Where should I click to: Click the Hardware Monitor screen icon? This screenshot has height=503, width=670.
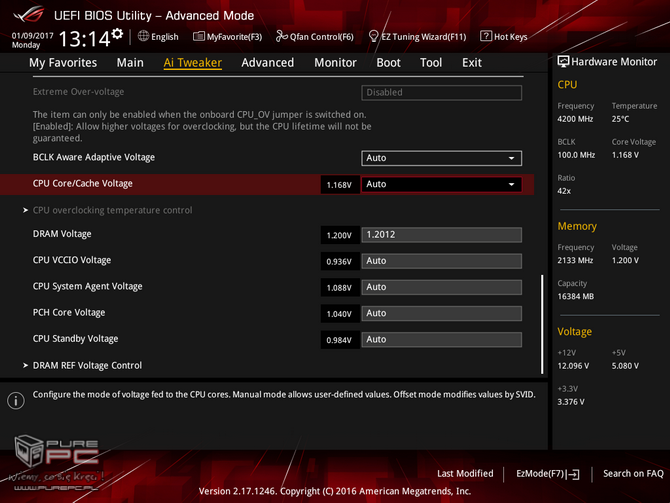click(563, 62)
